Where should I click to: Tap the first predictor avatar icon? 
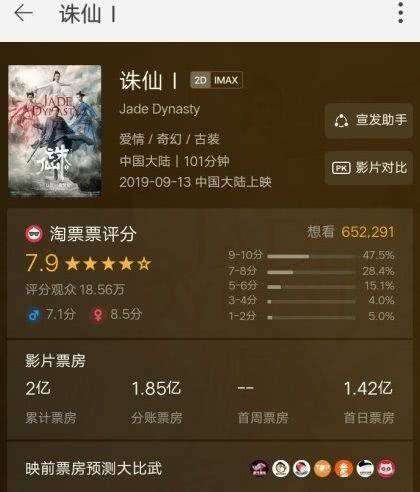click(x=259, y=468)
